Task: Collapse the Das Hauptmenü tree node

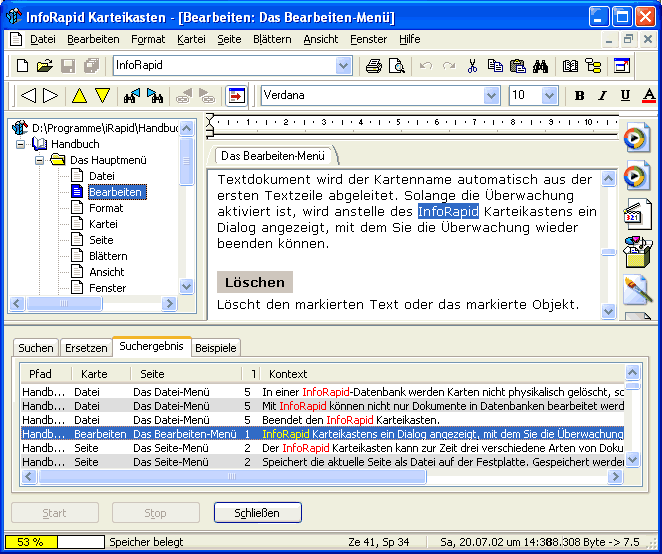Action: pos(39,160)
